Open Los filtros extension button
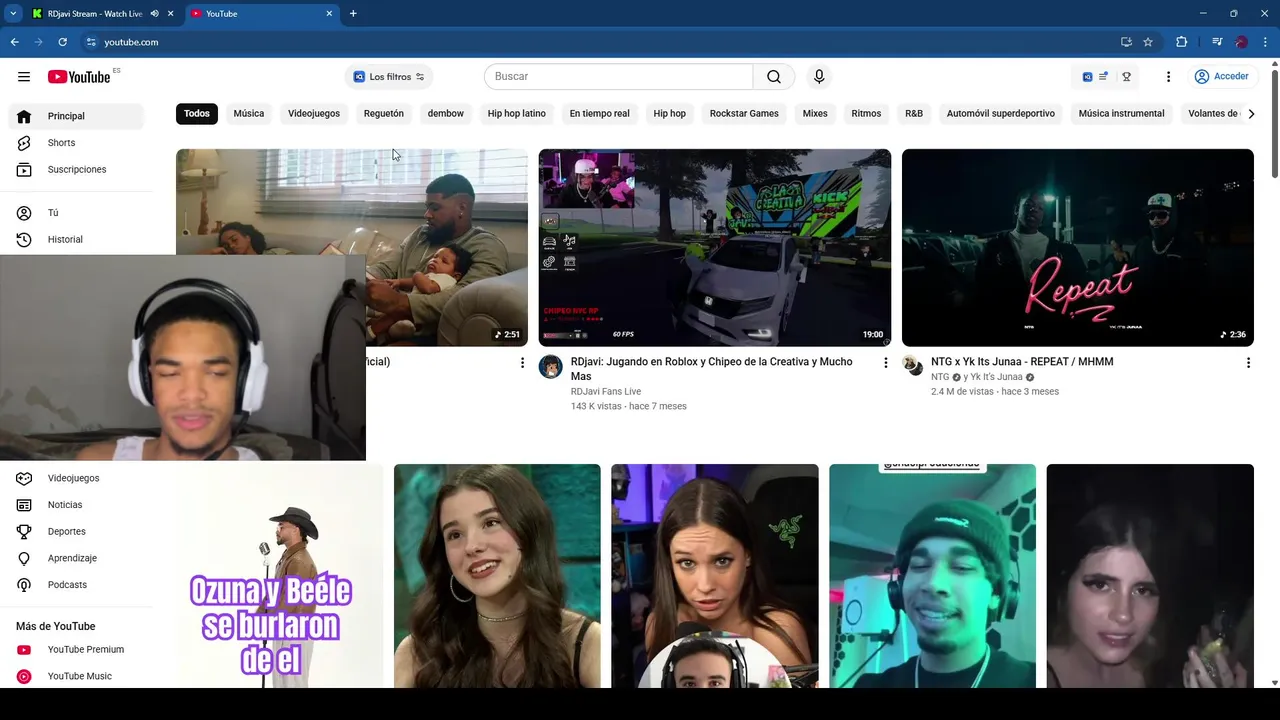This screenshot has height=720, width=1280. [389, 77]
